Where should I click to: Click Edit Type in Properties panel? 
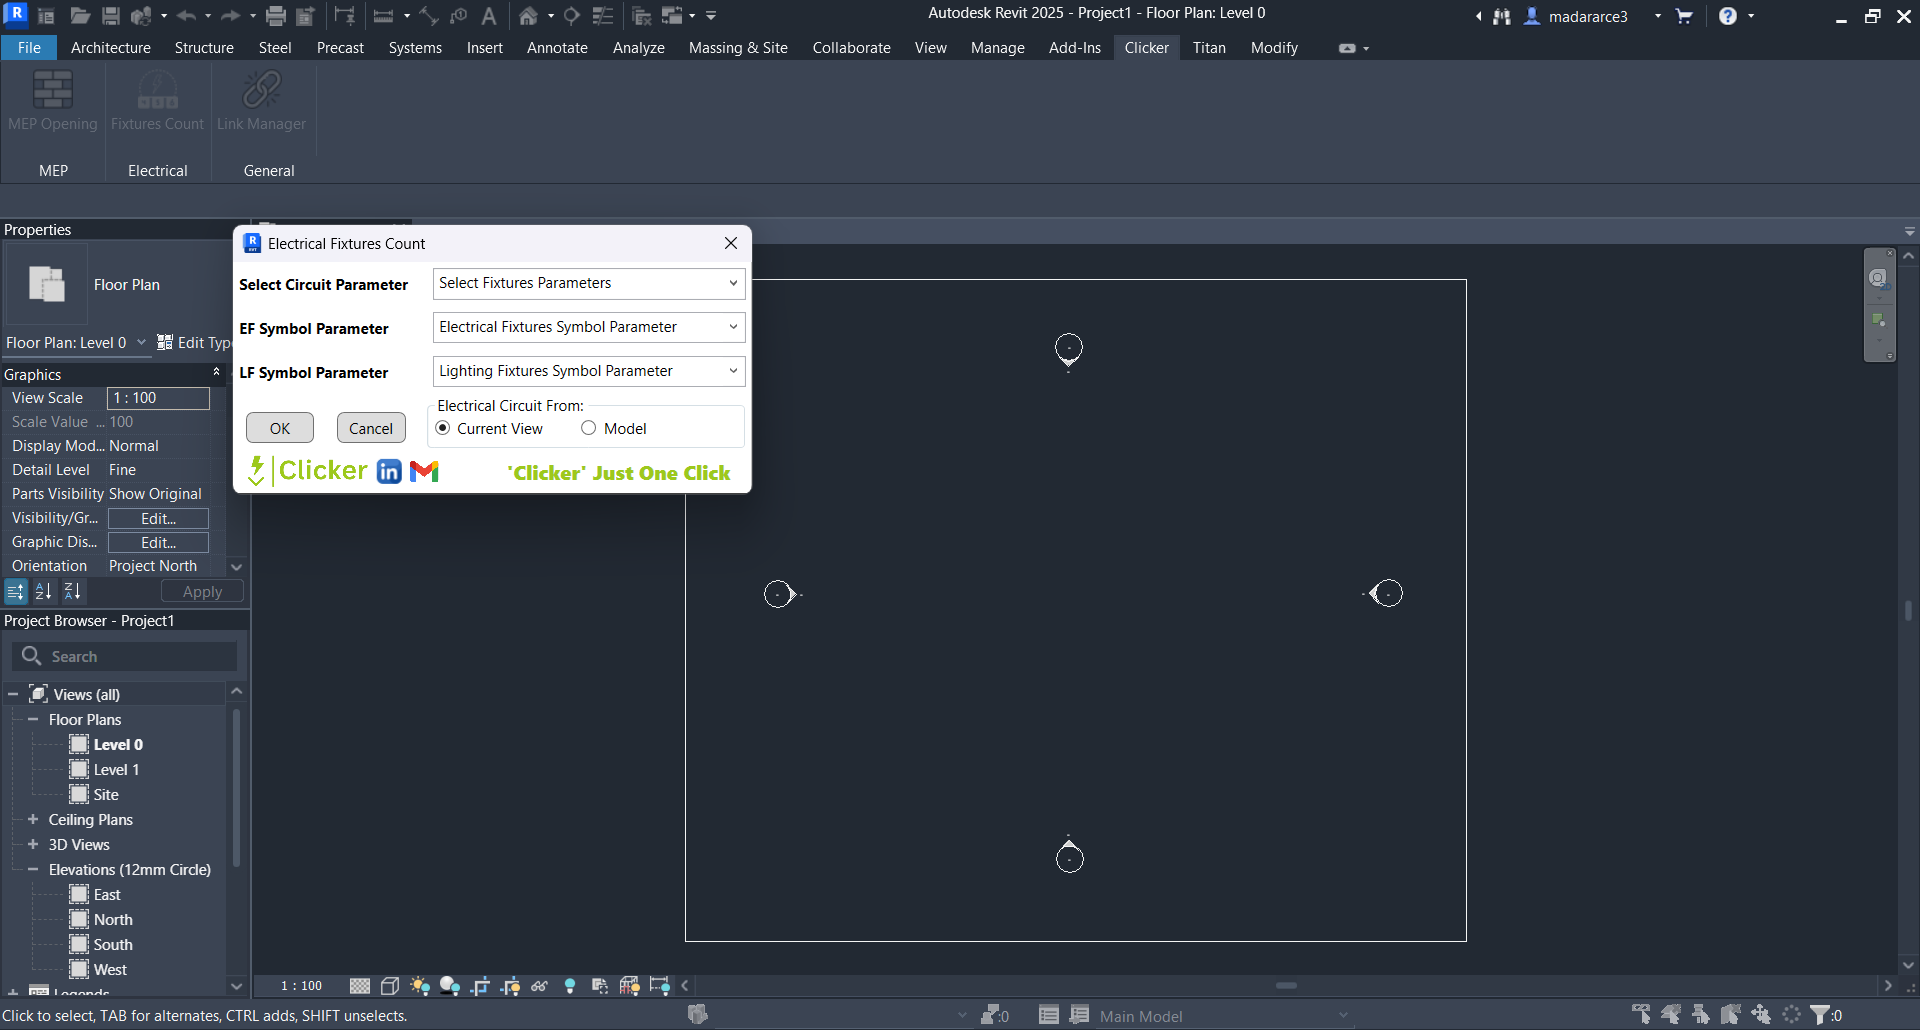click(x=196, y=343)
